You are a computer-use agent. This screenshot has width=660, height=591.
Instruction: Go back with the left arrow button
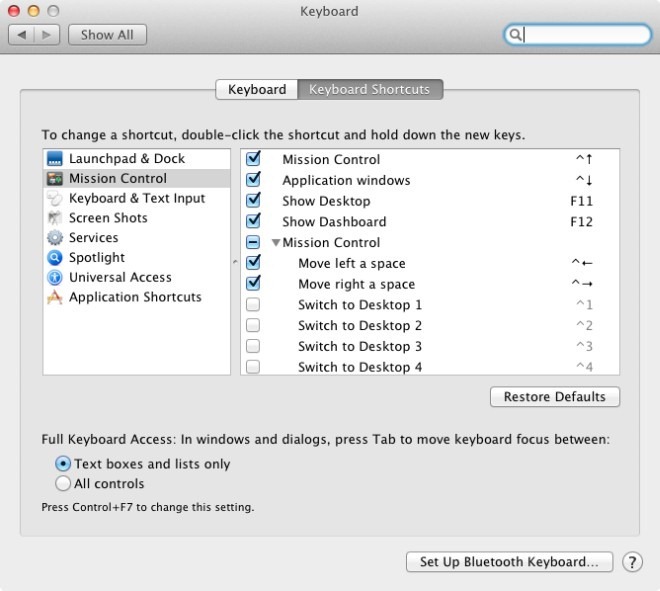(21, 35)
